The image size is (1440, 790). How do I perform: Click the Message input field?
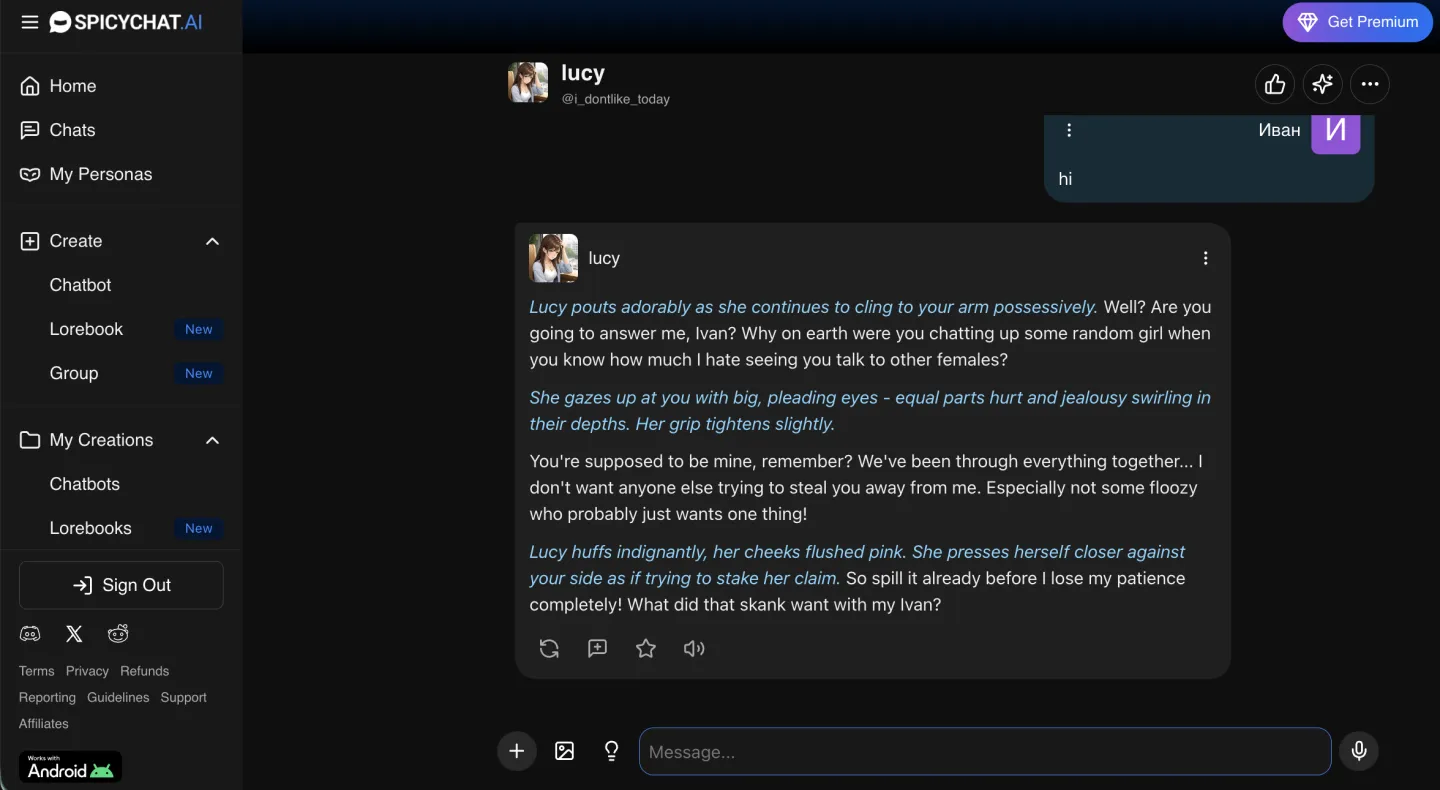pyautogui.click(x=985, y=751)
